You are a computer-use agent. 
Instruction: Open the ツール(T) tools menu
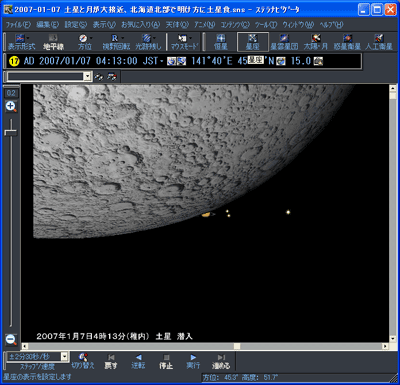point(266,25)
